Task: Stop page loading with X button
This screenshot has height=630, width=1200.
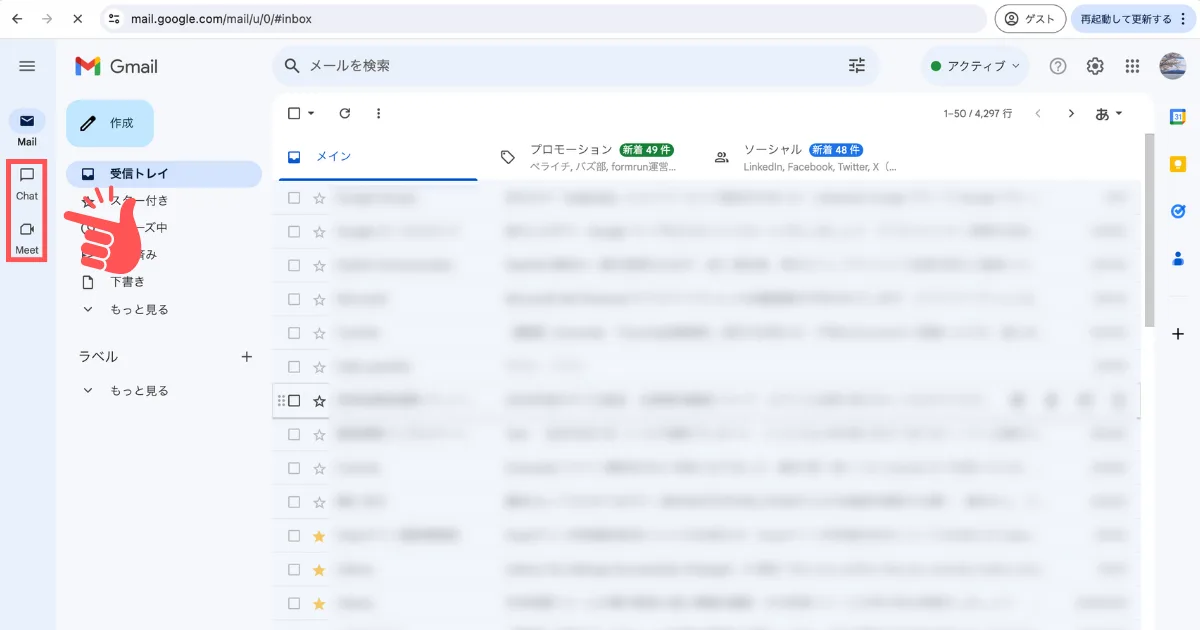Action: [78, 18]
